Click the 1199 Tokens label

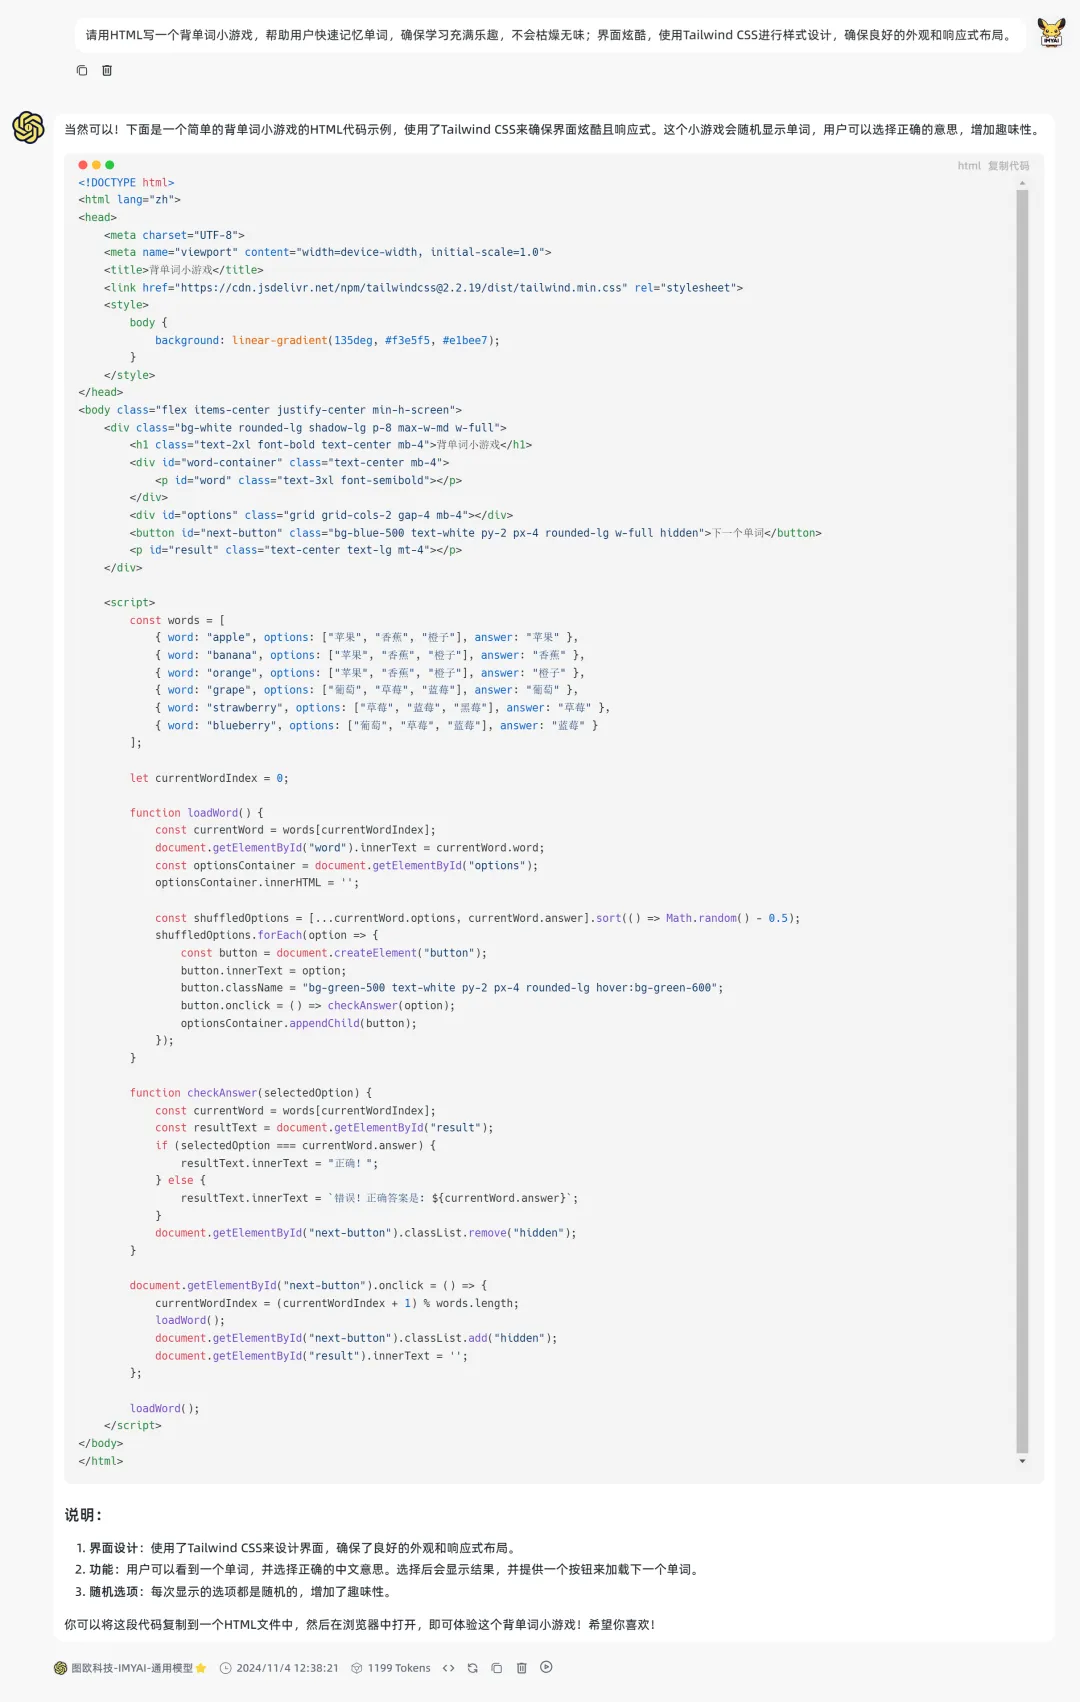point(399,1668)
